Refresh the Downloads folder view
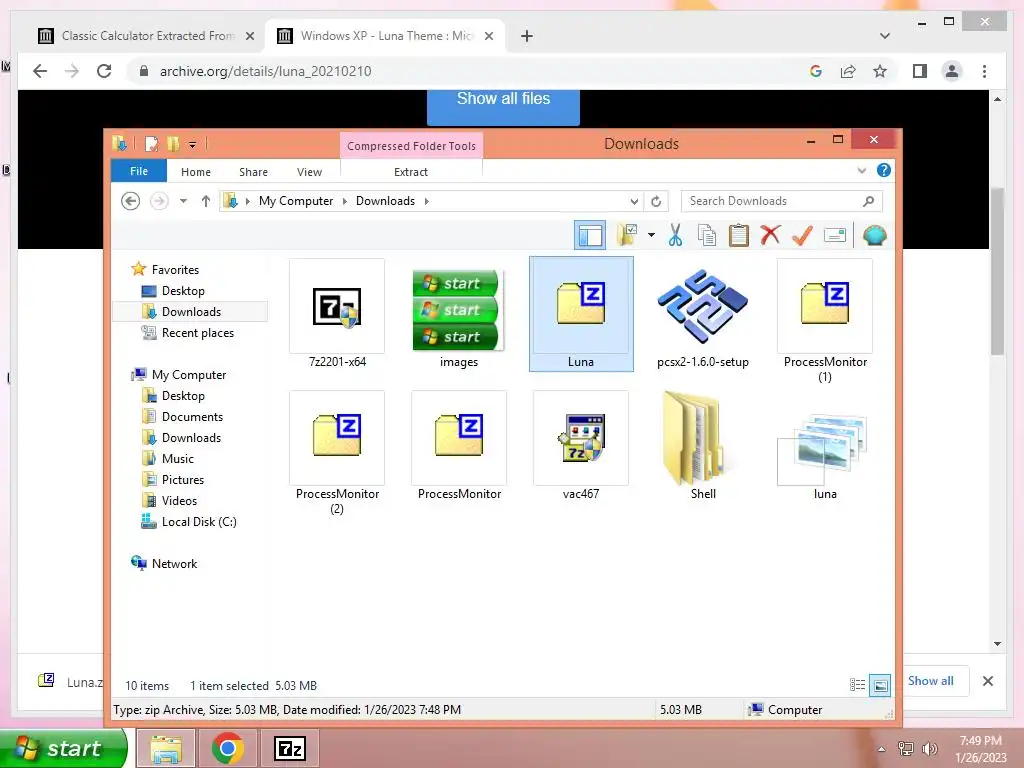Screen dimensions: 1024x768 tap(656, 201)
